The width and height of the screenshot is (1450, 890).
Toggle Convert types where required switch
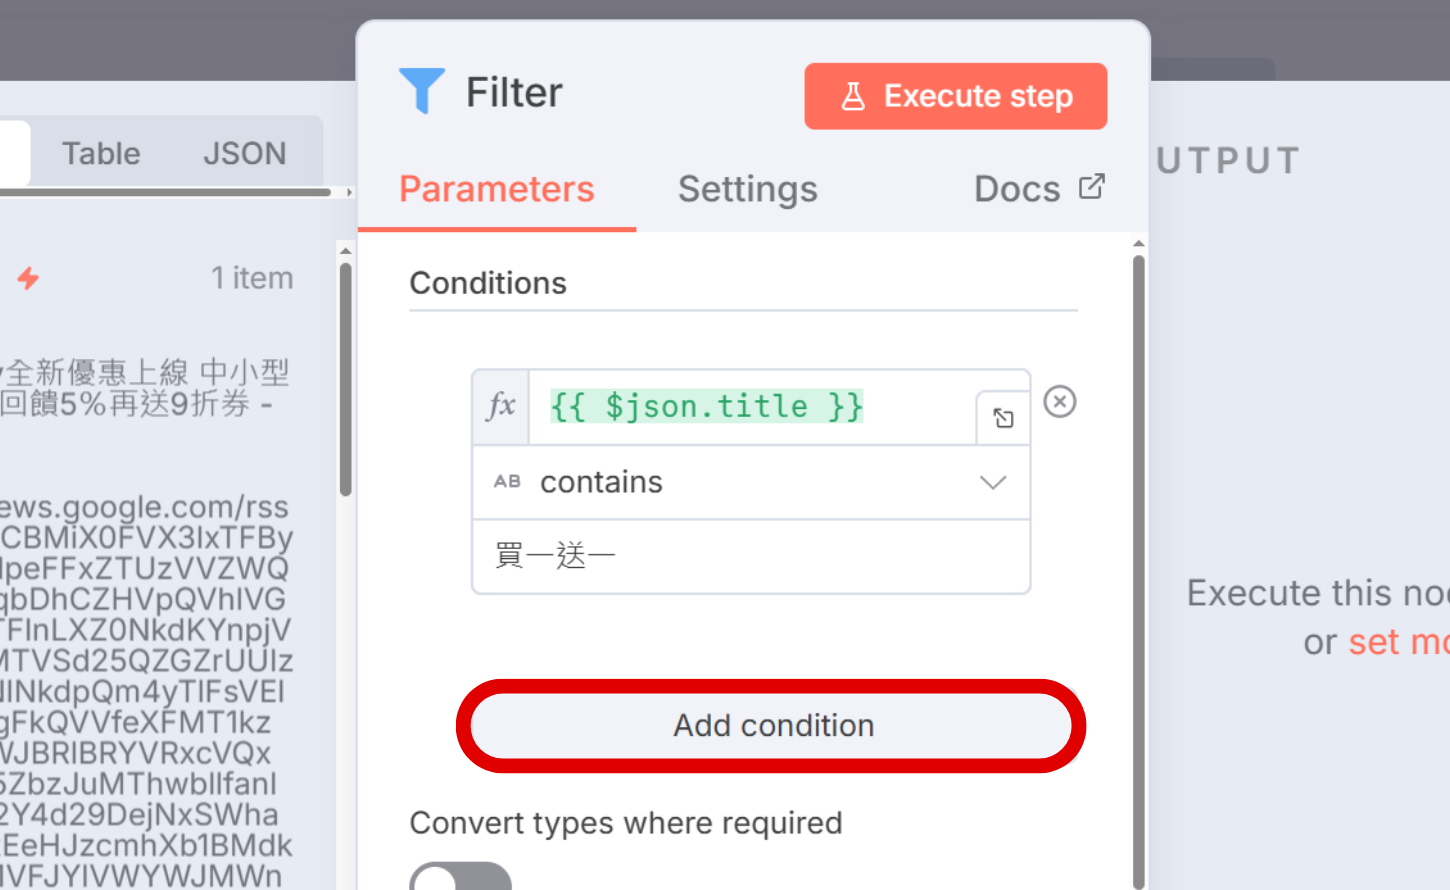click(x=460, y=878)
